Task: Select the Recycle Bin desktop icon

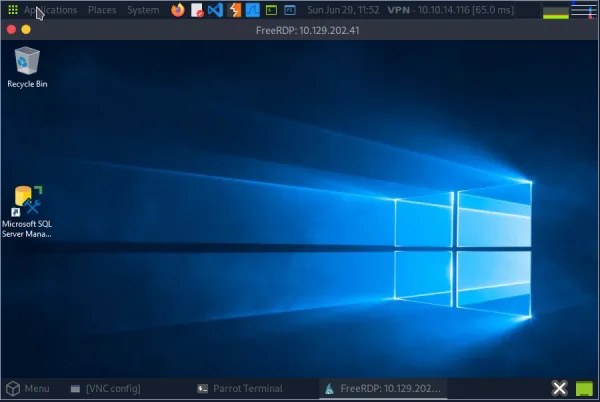Action: click(x=27, y=67)
